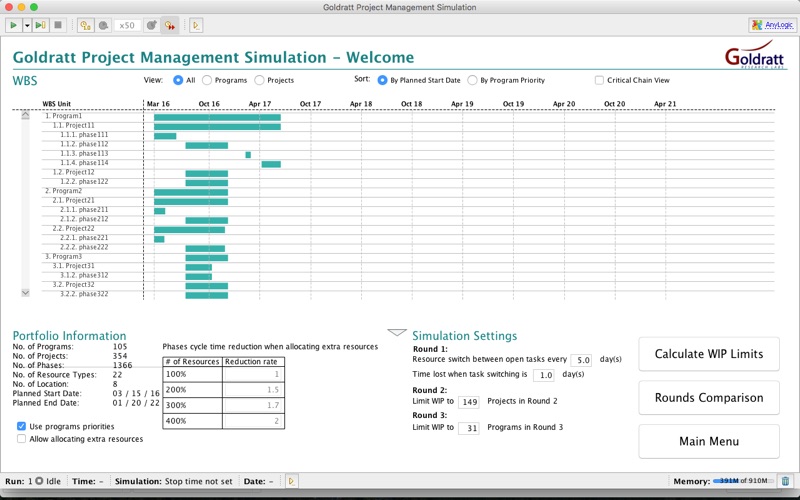
Task: Select the Projects view radio button
Action: (x=259, y=80)
